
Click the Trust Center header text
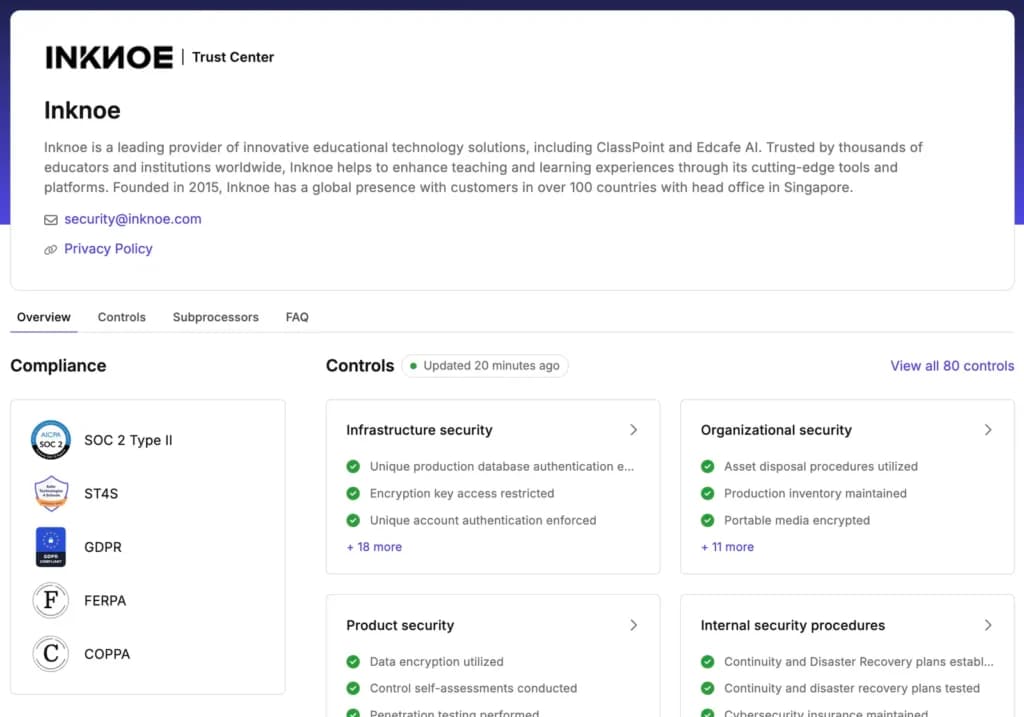pos(233,57)
